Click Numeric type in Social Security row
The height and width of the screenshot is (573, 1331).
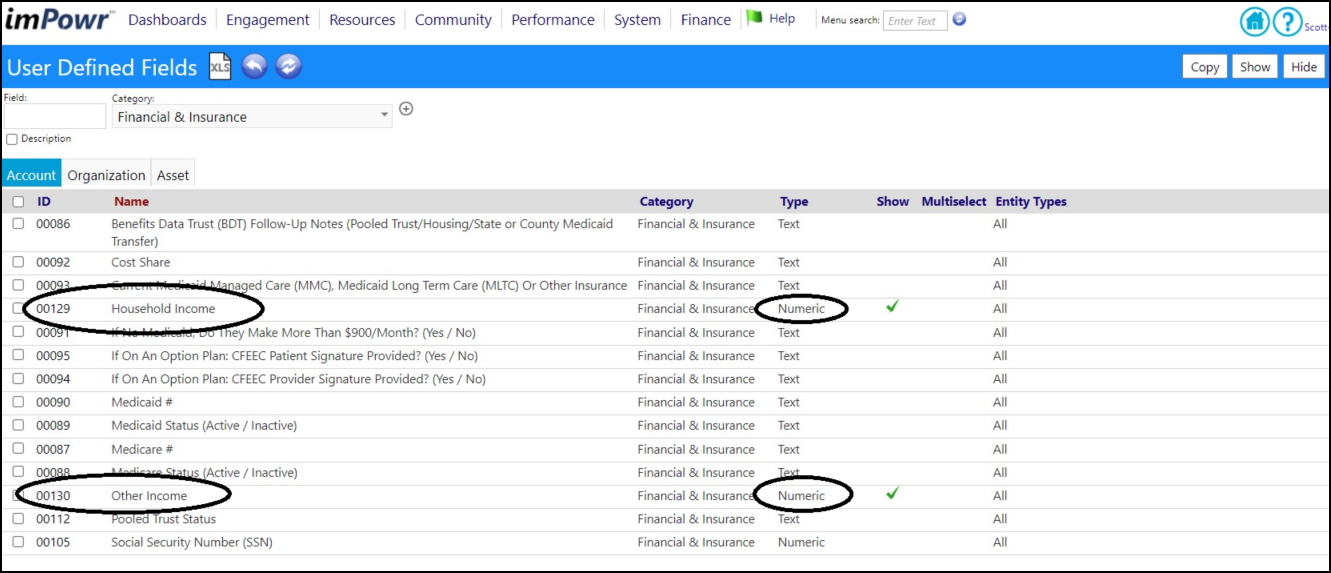[801, 542]
